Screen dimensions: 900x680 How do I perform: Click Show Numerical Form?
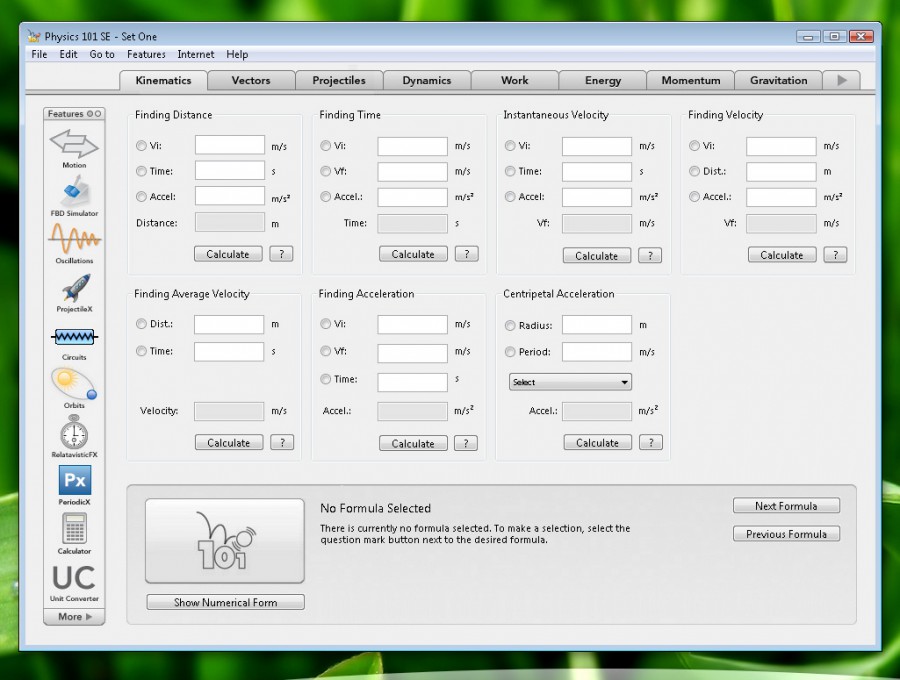click(x=224, y=601)
